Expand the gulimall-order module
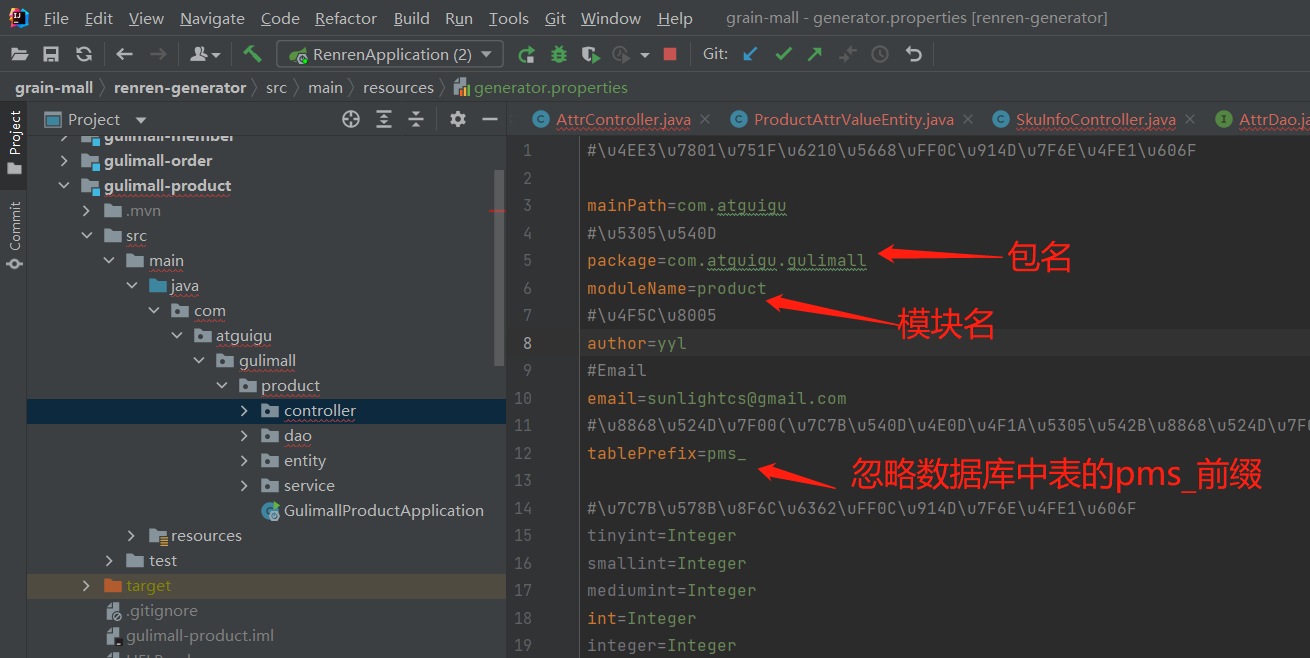The width and height of the screenshot is (1310, 658). click(x=65, y=160)
